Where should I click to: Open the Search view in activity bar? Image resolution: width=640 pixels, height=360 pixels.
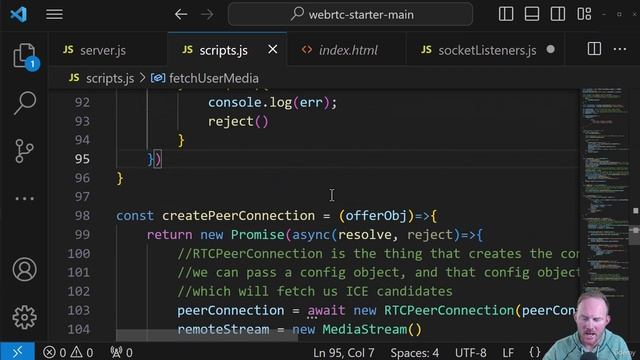(x=24, y=102)
